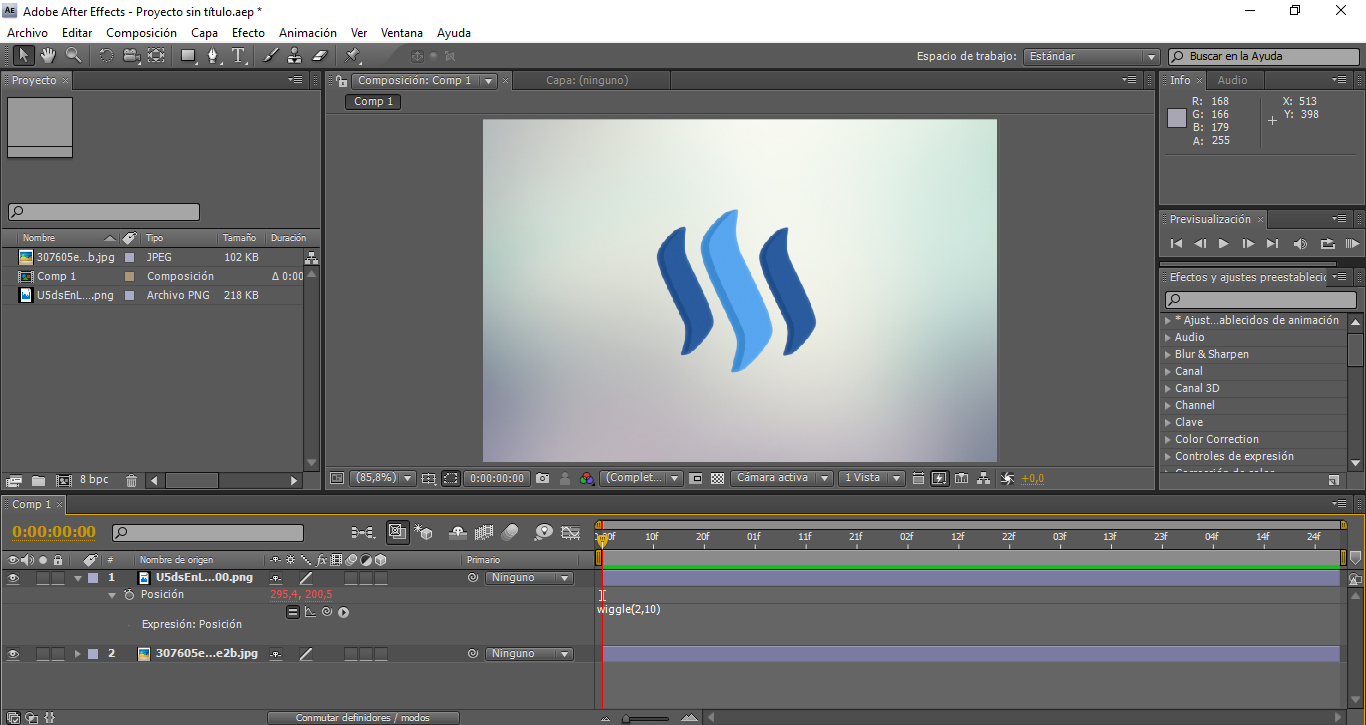
Task: Open the magnification 85,8% dropdown
Action: tap(382, 478)
